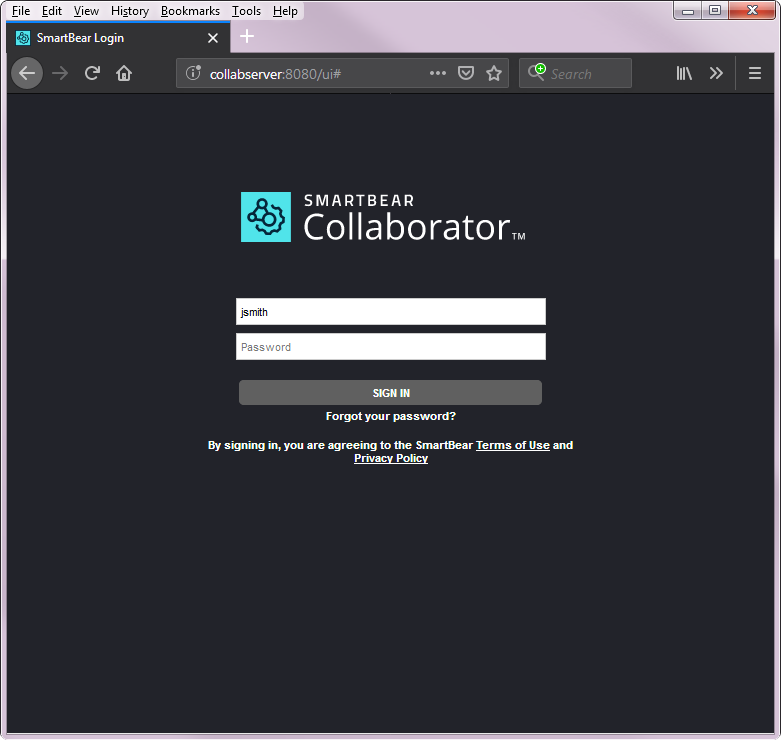The width and height of the screenshot is (781, 740).
Task: Focus the Password input field
Action: click(x=390, y=347)
